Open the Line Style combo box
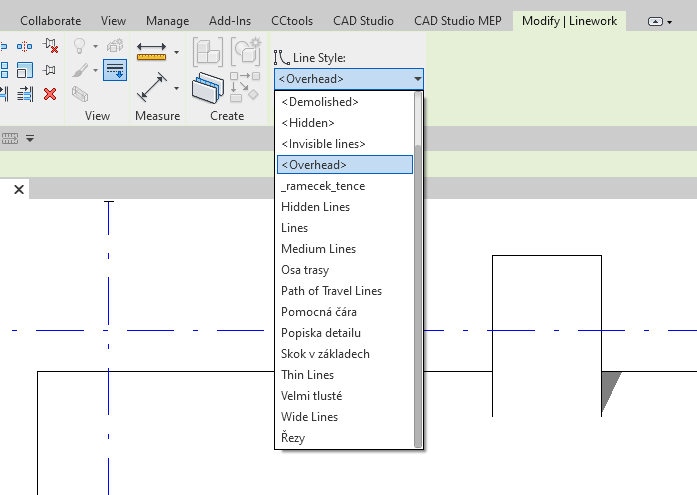 (x=349, y=79)
